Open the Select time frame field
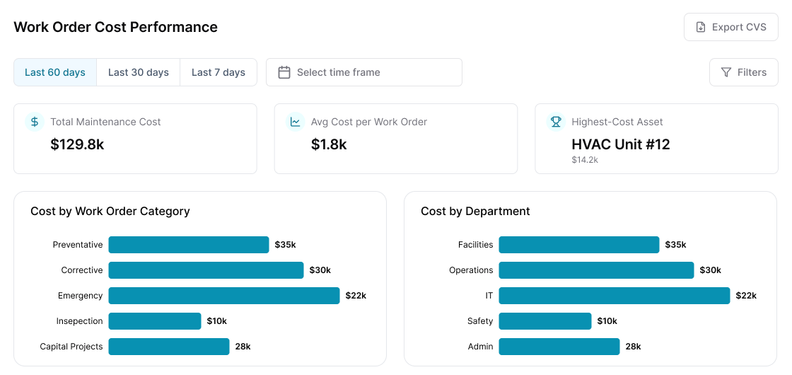This screenshot has height=375, width=792. (364, 72)
